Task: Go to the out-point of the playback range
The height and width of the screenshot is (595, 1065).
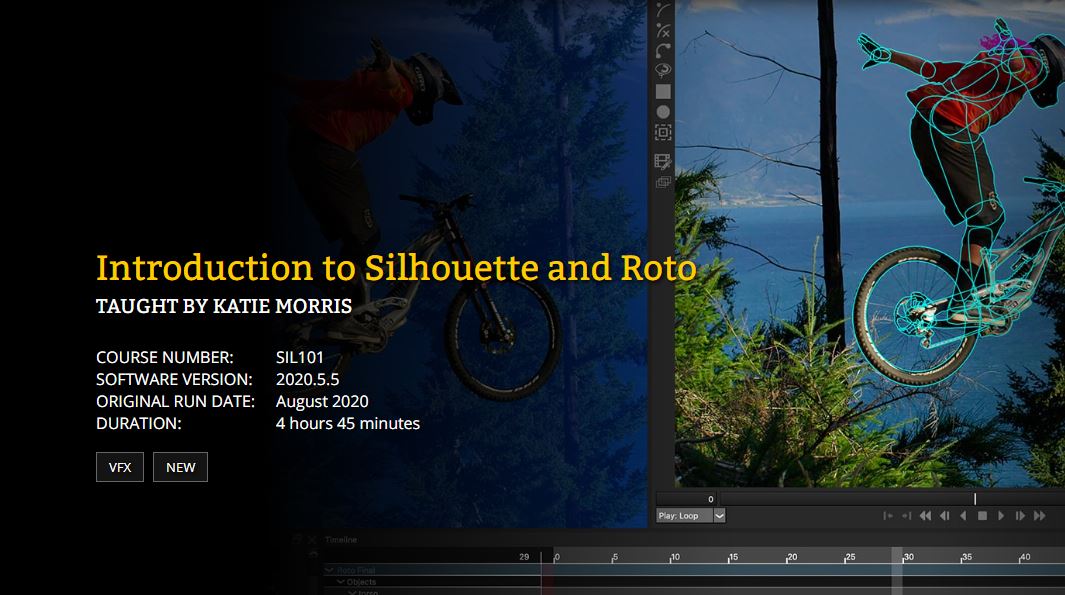Action: coord(906,516)
